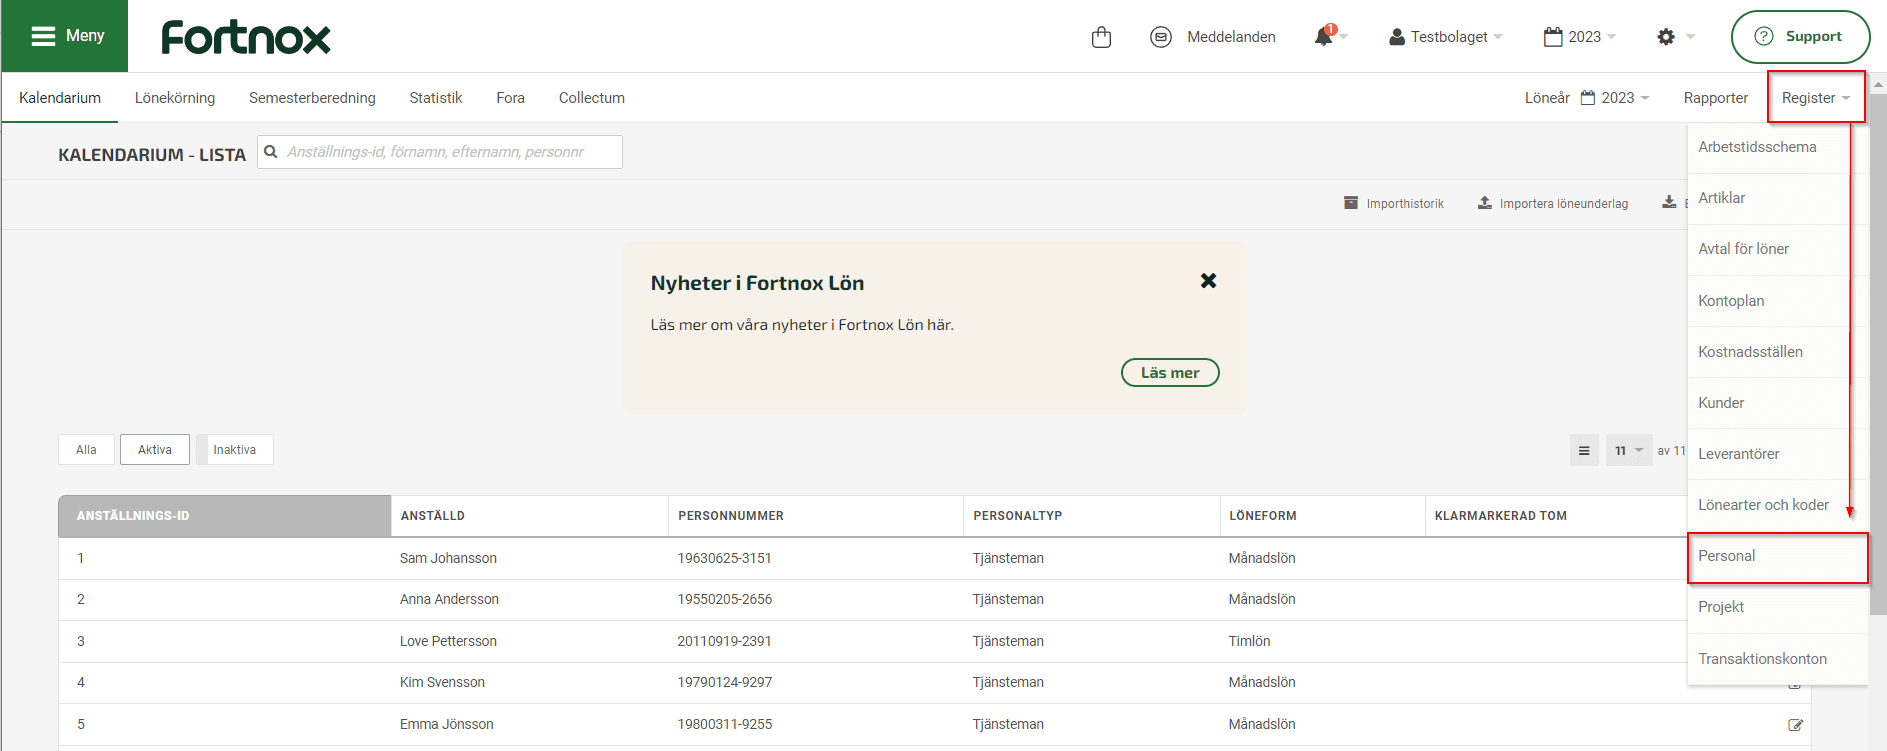Open Meddelanden messages
Viewport: 1887px width, 751px height.
coord(1213,37)
